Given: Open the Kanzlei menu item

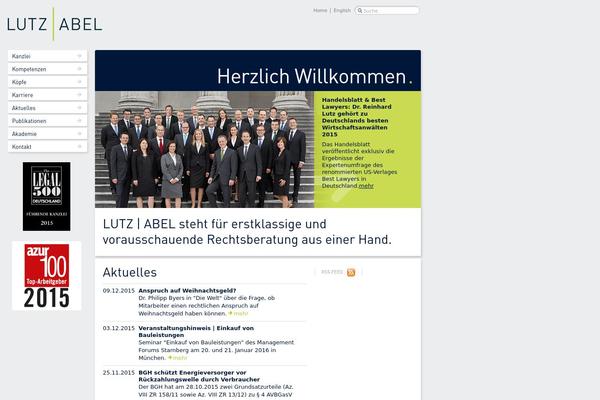Looking at the screenshot, I should click(x=47, y=56).
